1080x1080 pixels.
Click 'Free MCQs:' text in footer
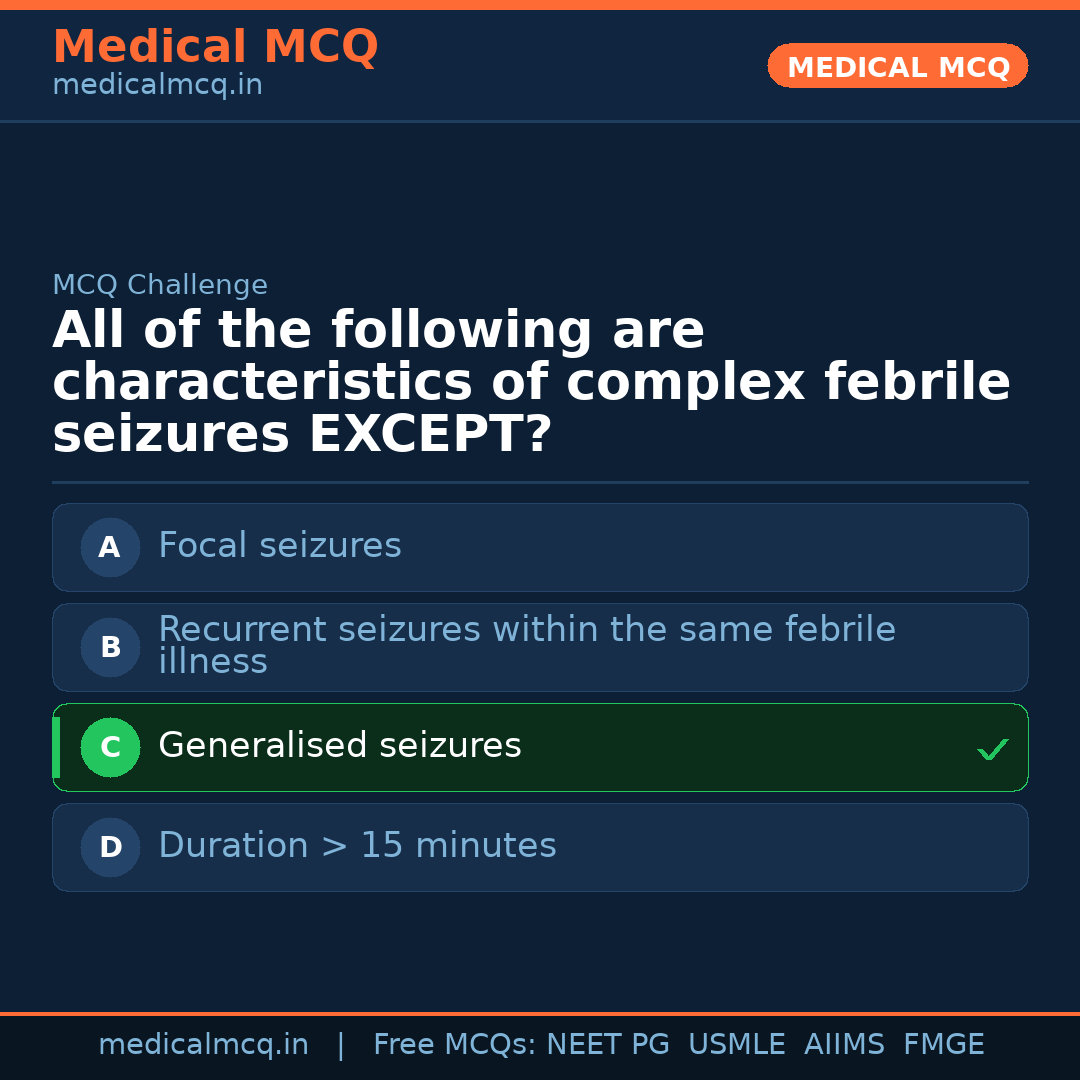click(x=454, y=1045)
